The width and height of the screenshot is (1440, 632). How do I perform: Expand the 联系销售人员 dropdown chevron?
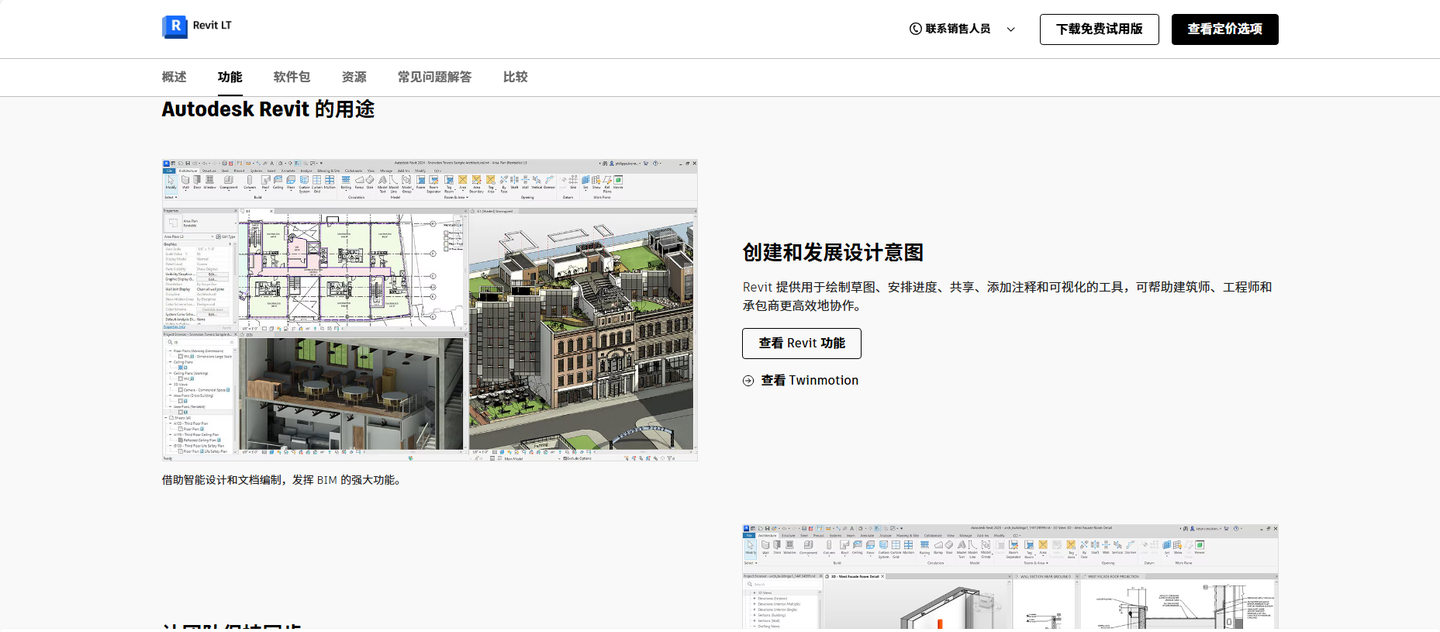pyautogui.click(x=1011, y=30)
